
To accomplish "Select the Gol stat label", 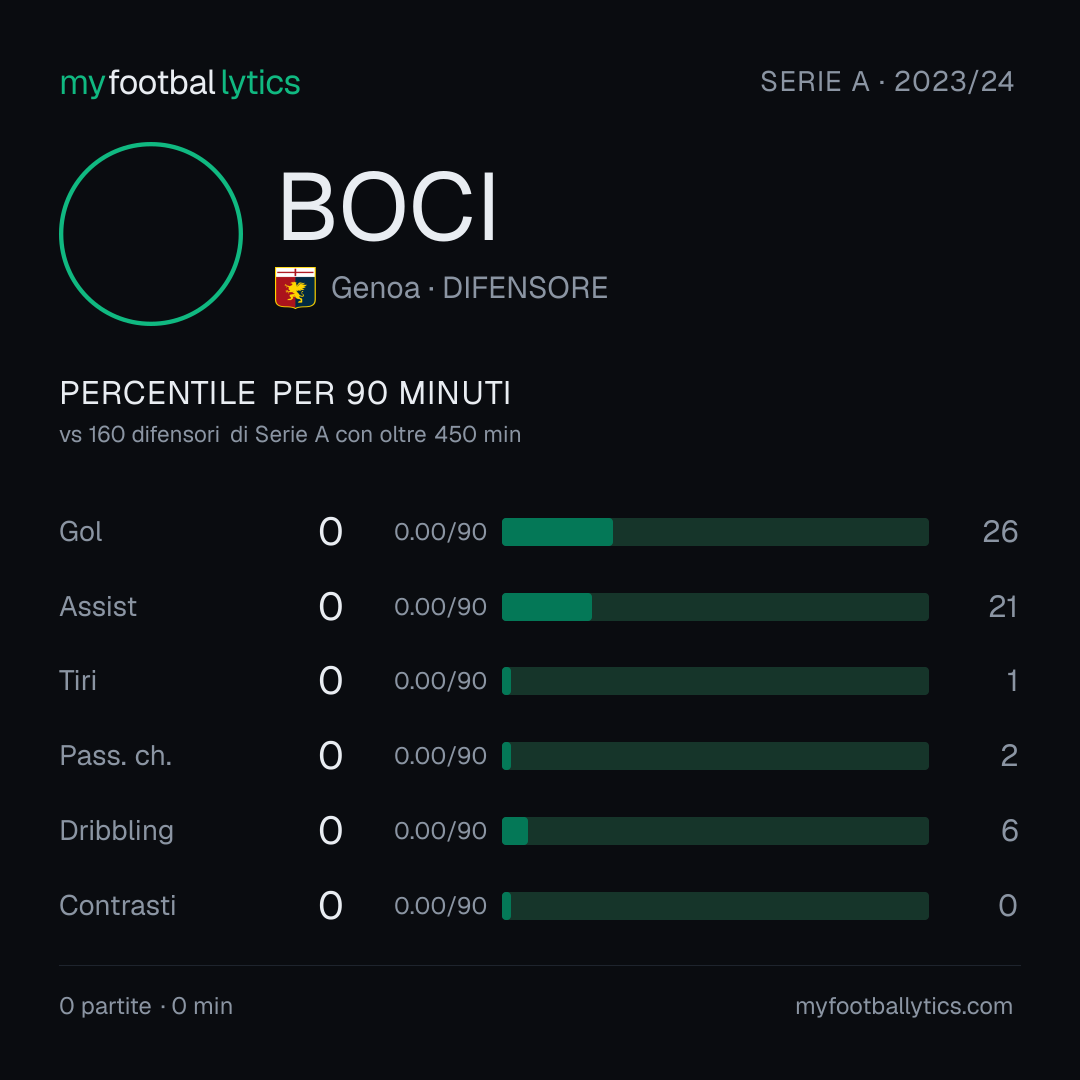I will click(x=81, y=532).
